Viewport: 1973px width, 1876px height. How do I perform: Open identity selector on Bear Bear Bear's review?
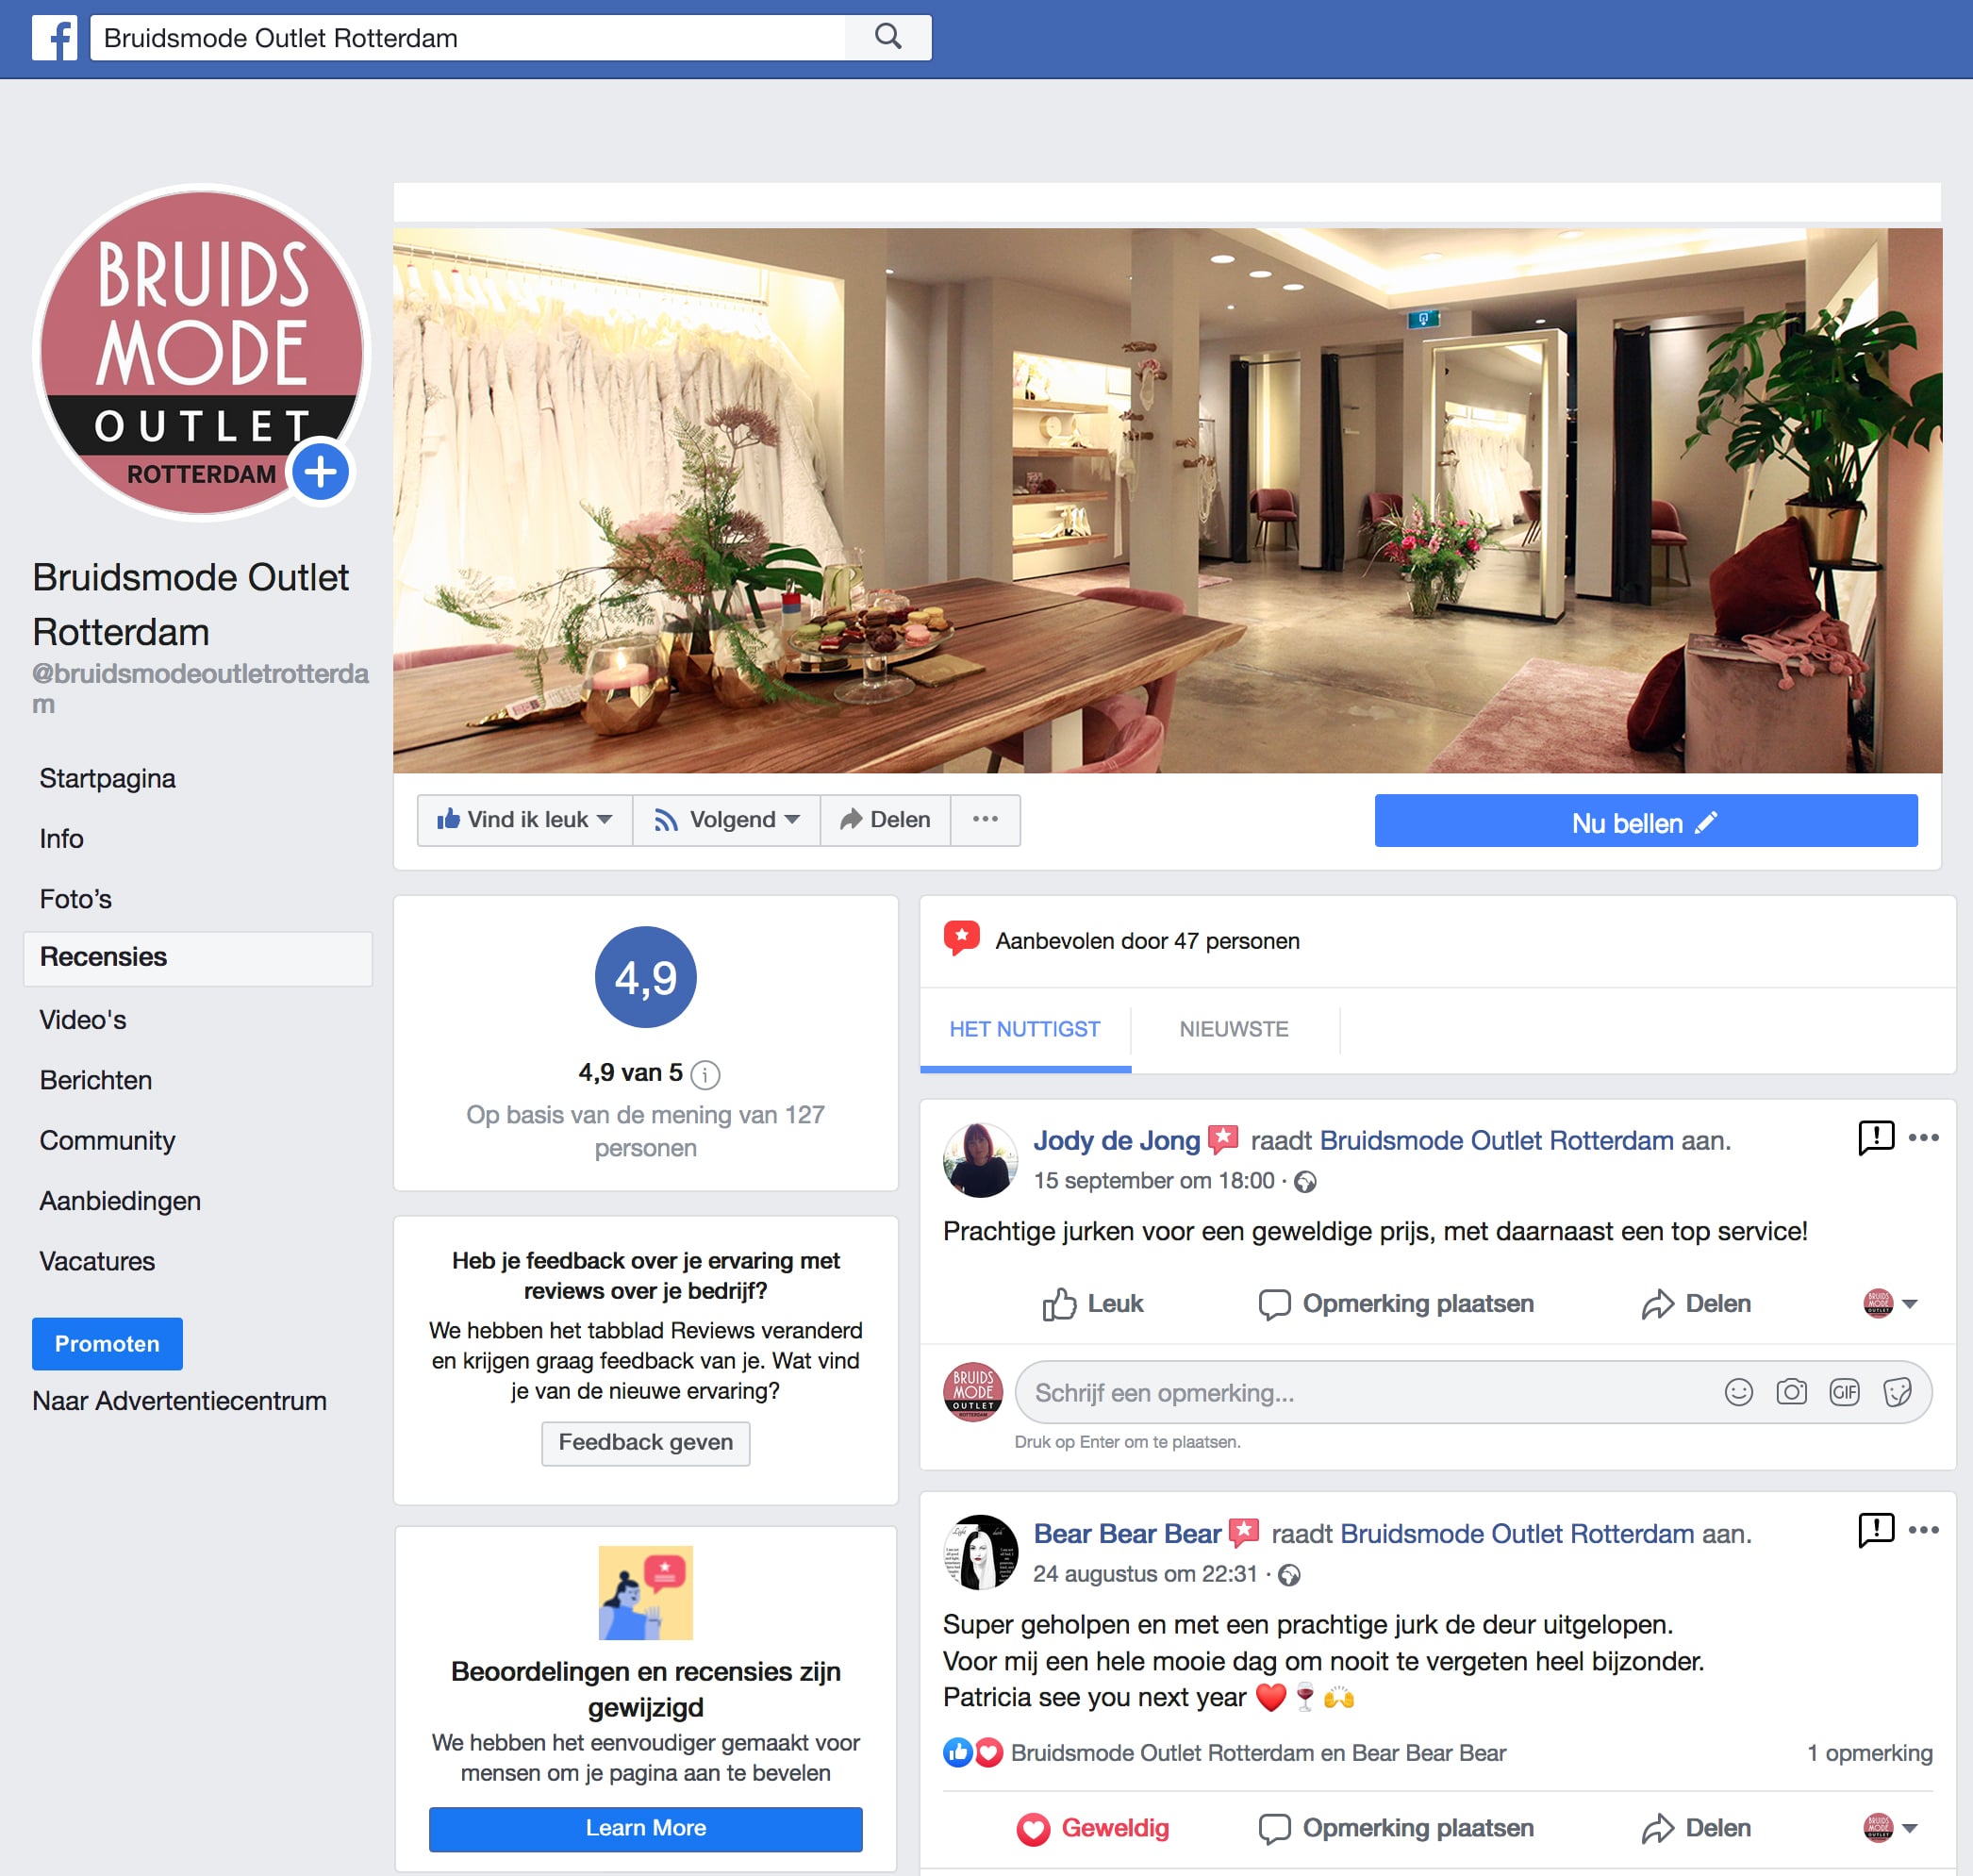[x=1890, y=1827]
